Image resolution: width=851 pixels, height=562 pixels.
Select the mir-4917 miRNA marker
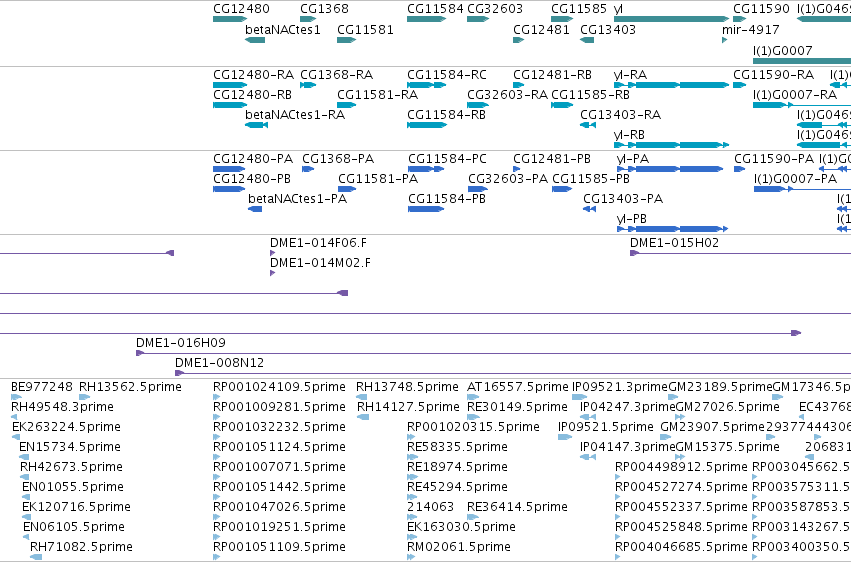[x=725, y=40]
